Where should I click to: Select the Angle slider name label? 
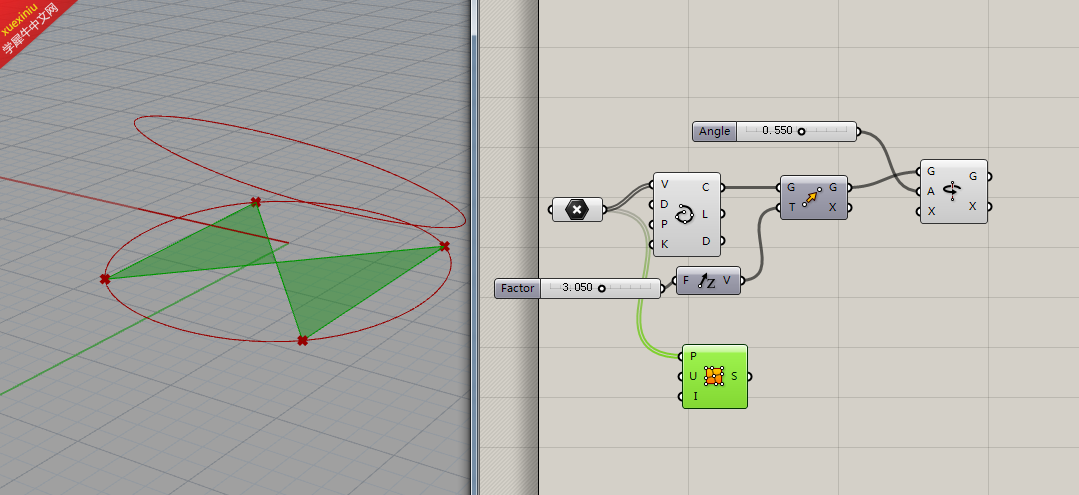pos(714,131)
